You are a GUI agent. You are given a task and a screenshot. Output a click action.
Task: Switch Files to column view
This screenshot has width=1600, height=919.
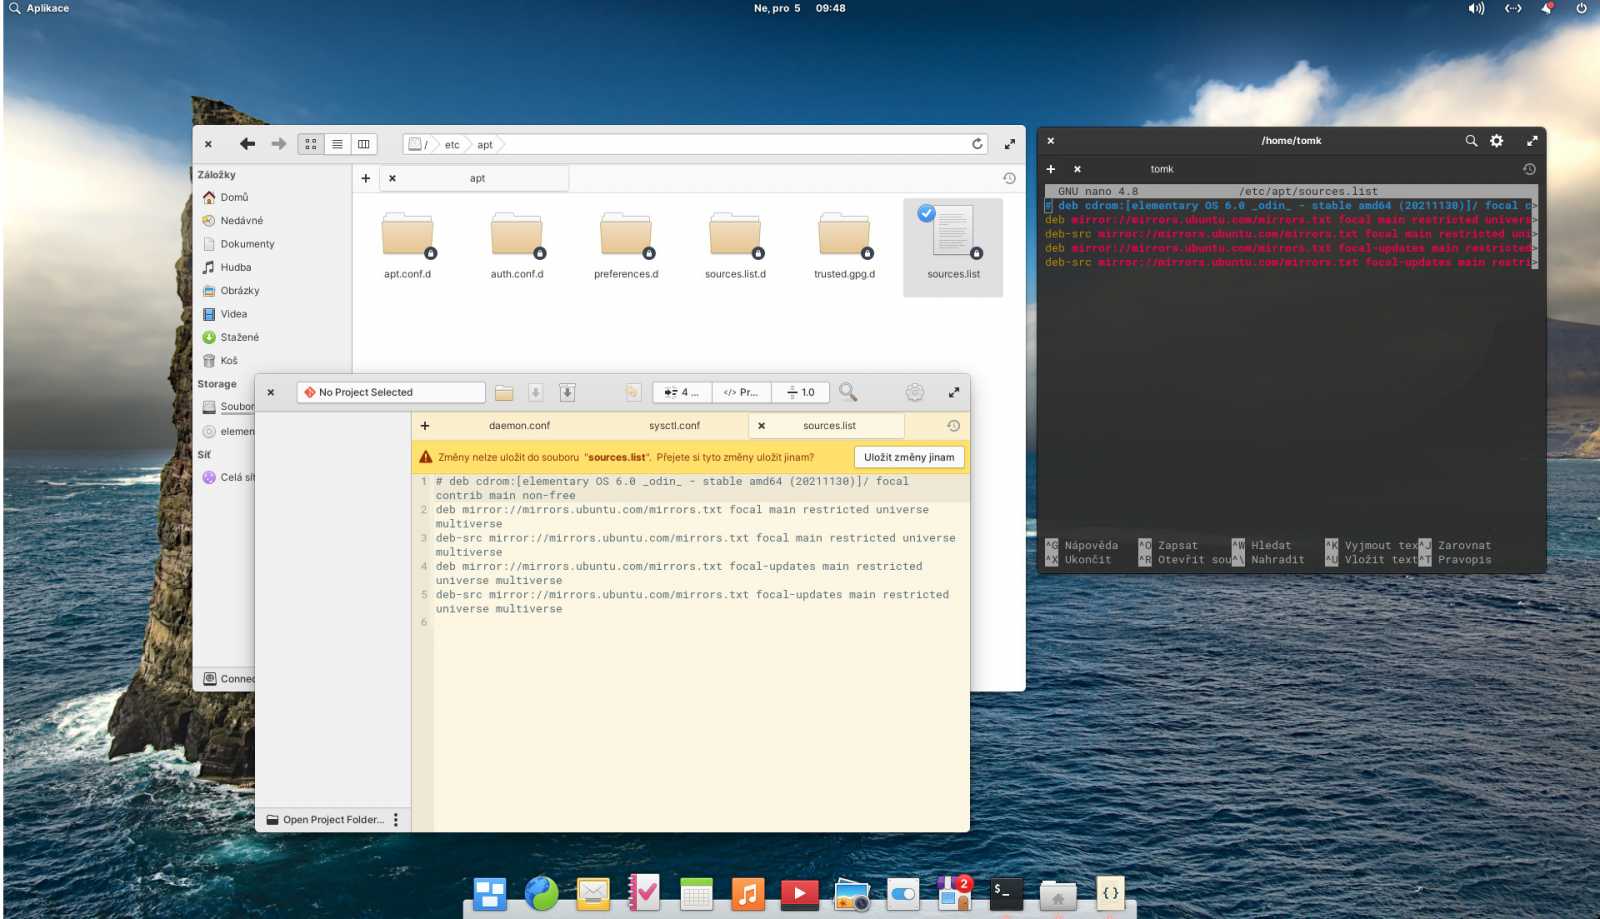pyautogui.click(x=364, y=144)
